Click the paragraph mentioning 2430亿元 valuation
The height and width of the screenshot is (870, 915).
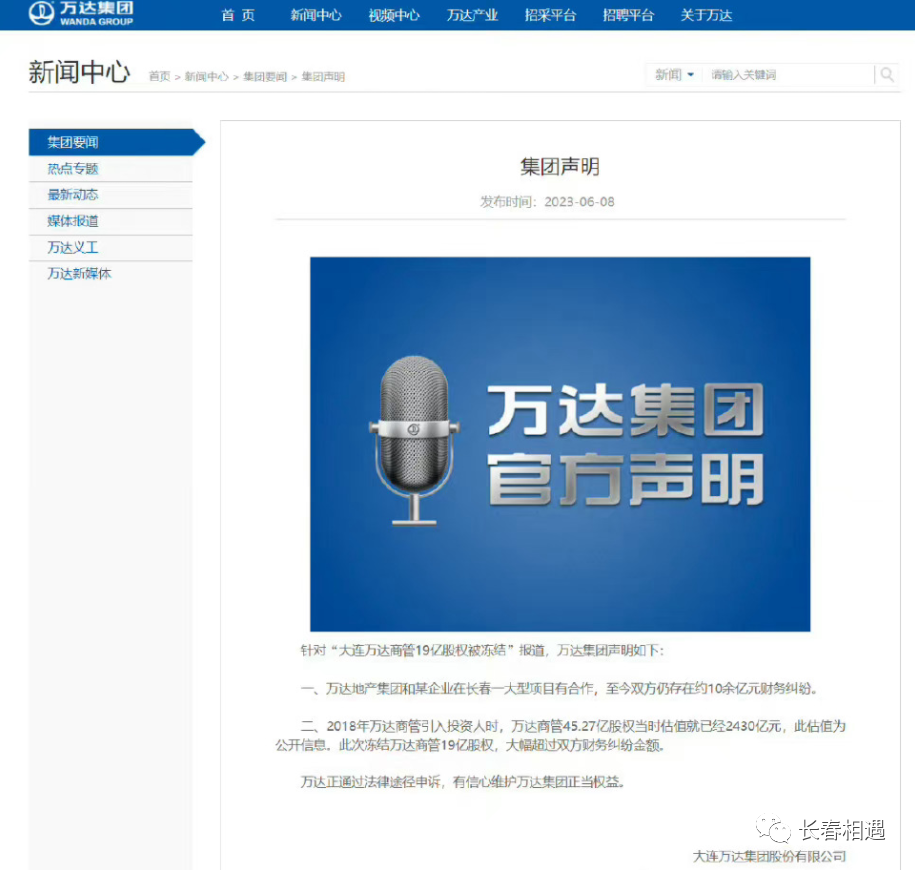pyautogui.click(x=560, y=736)
